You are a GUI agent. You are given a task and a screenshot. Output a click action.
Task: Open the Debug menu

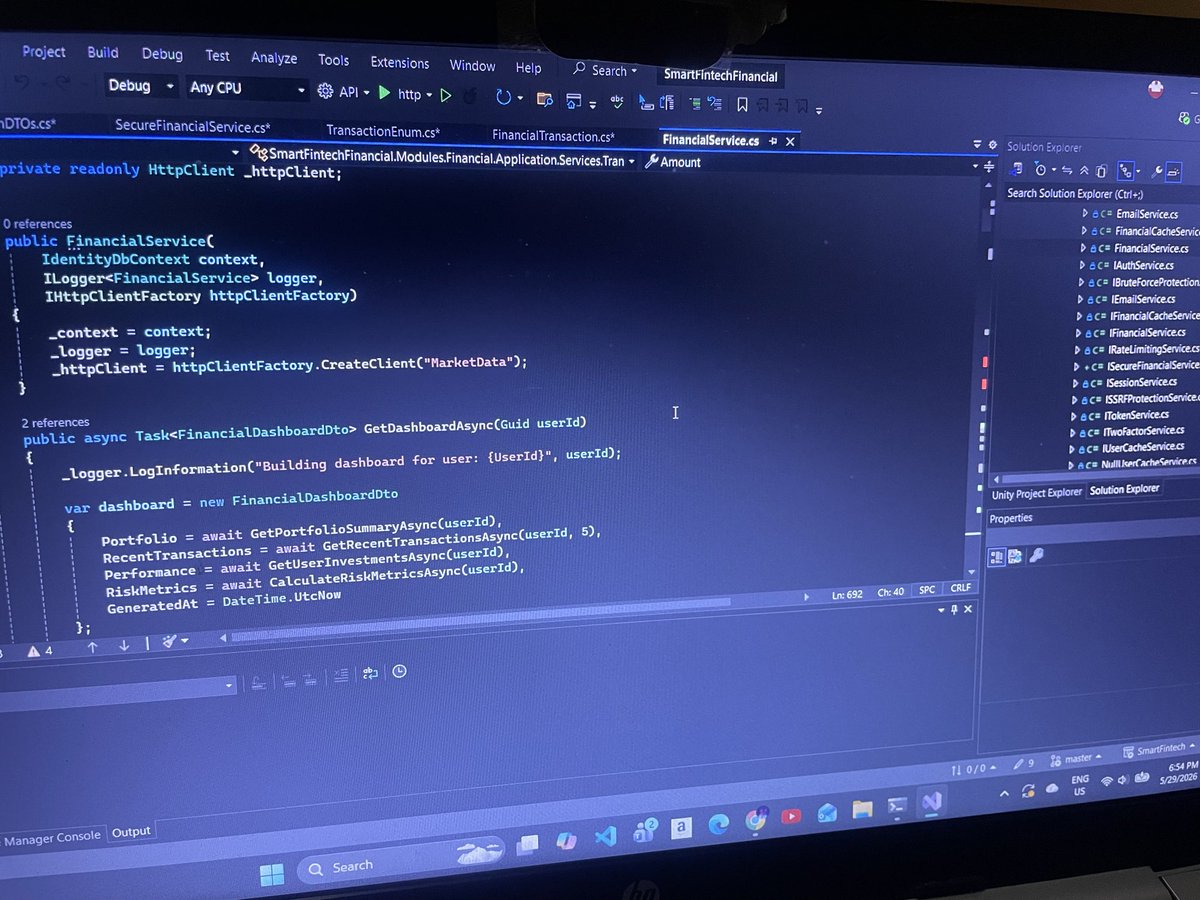(162, 54)
